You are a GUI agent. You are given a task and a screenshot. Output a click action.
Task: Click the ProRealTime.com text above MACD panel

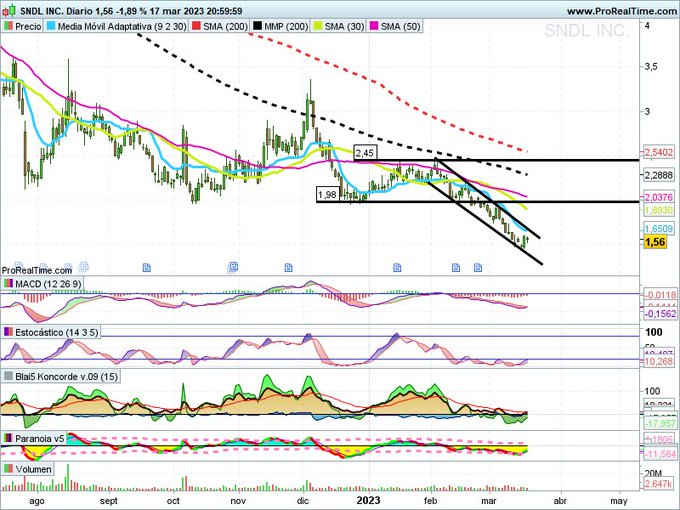37,271
